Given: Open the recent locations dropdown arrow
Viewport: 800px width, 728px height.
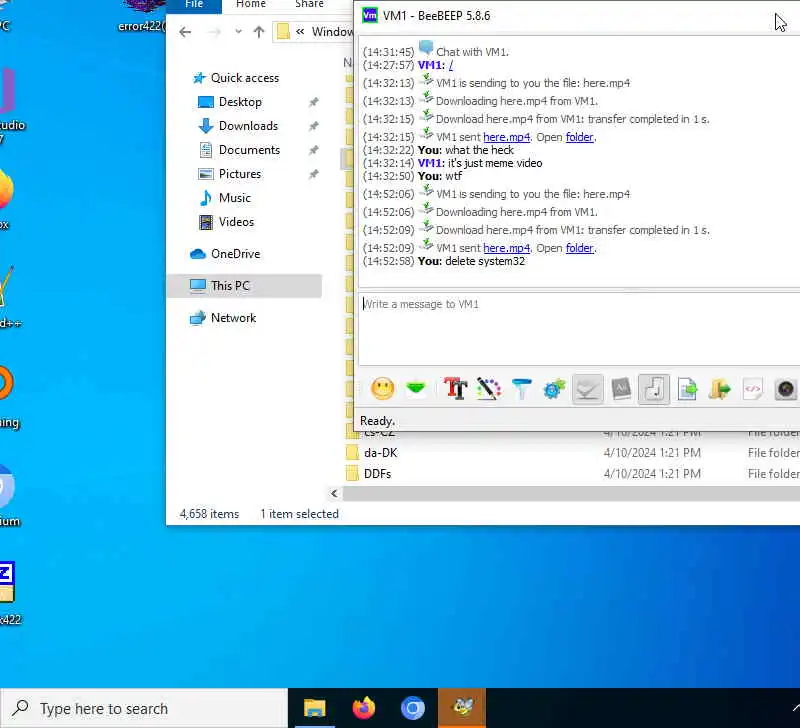Looking at the screenshot, I should coord(238,32).
